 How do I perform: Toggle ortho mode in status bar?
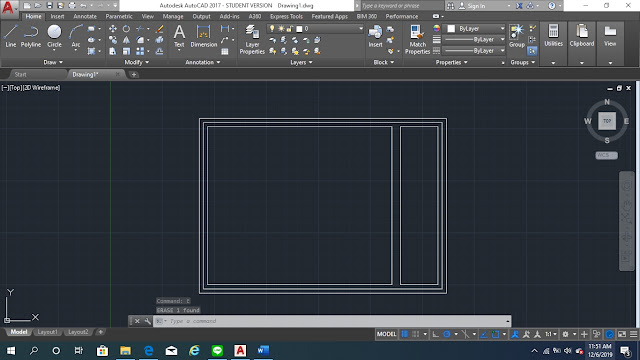(x=436, y=334)
